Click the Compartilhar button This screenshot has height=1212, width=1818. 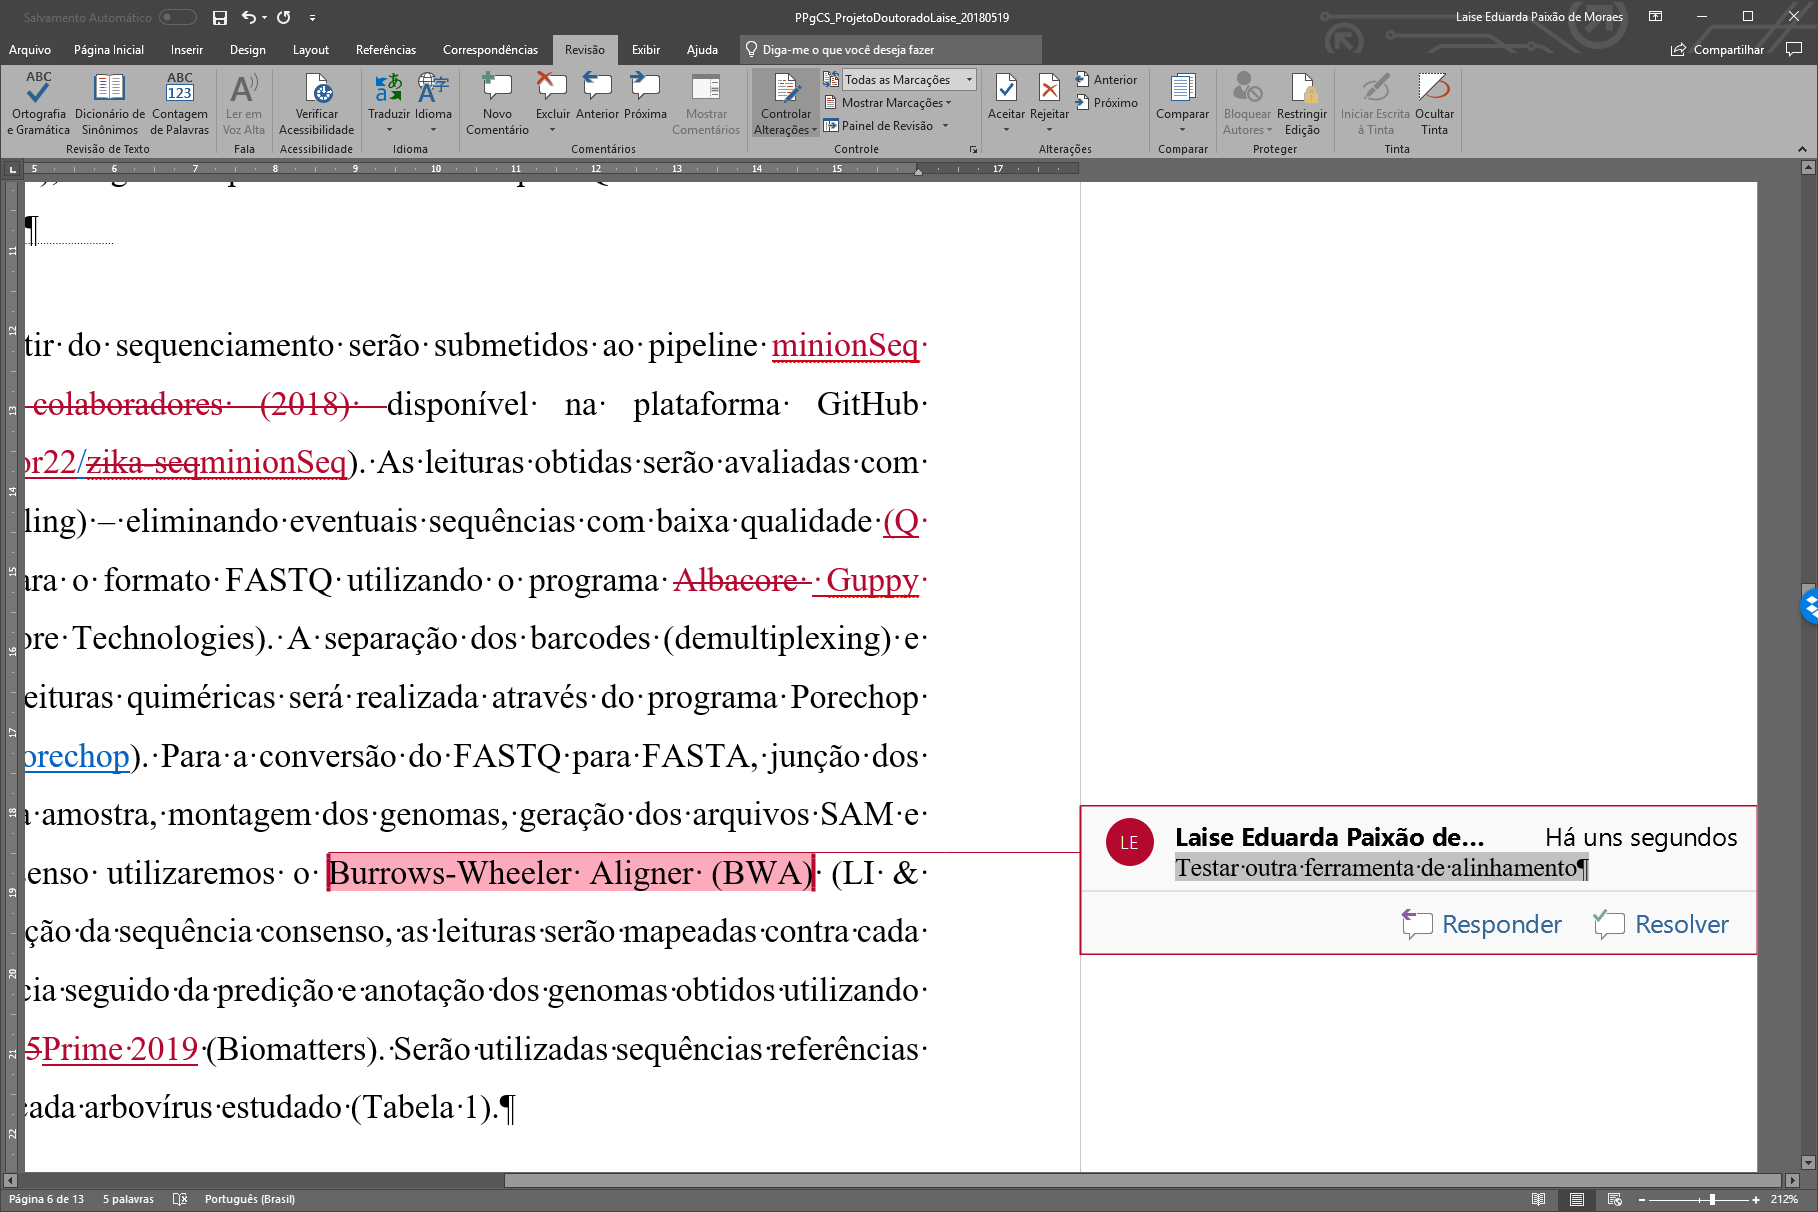click(x=1717, y=50)
